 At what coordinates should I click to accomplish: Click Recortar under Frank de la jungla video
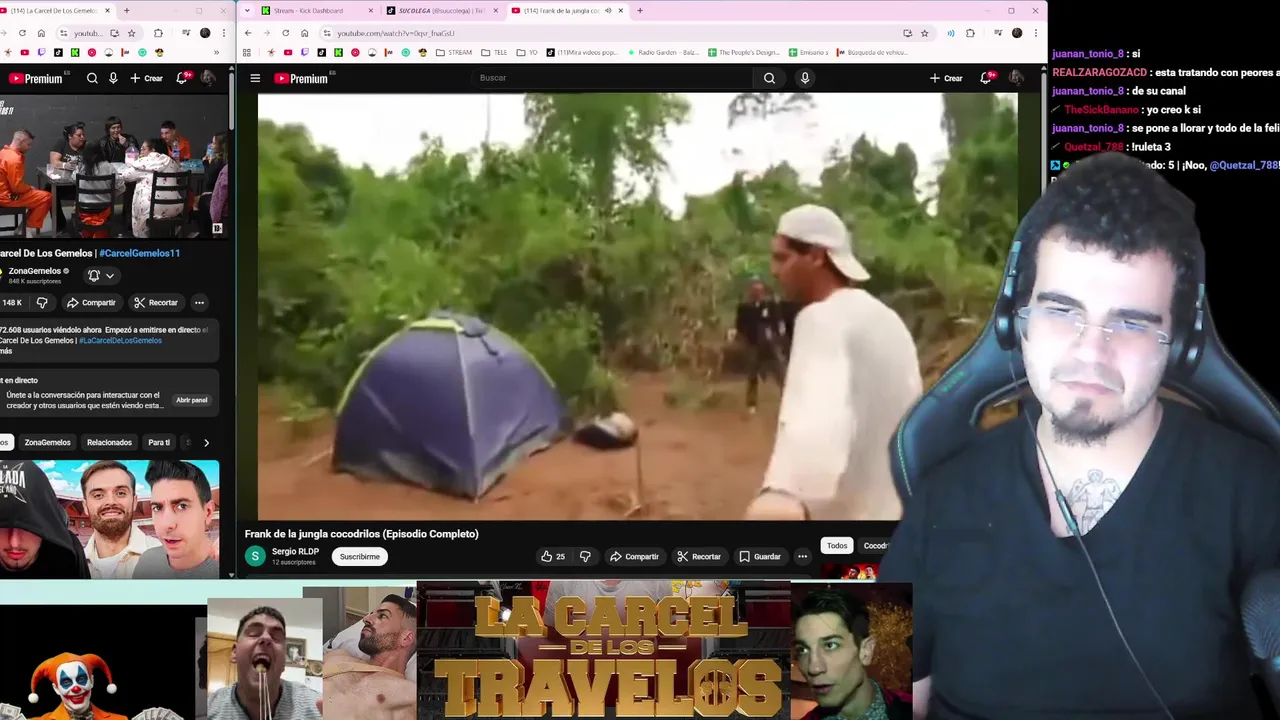click(x=699, y=556)
